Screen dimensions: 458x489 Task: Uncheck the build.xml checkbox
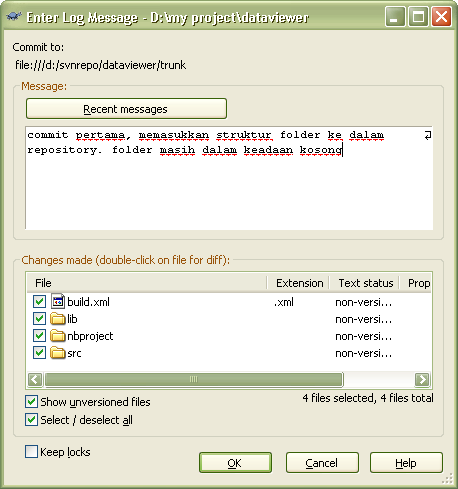[39, 302]
